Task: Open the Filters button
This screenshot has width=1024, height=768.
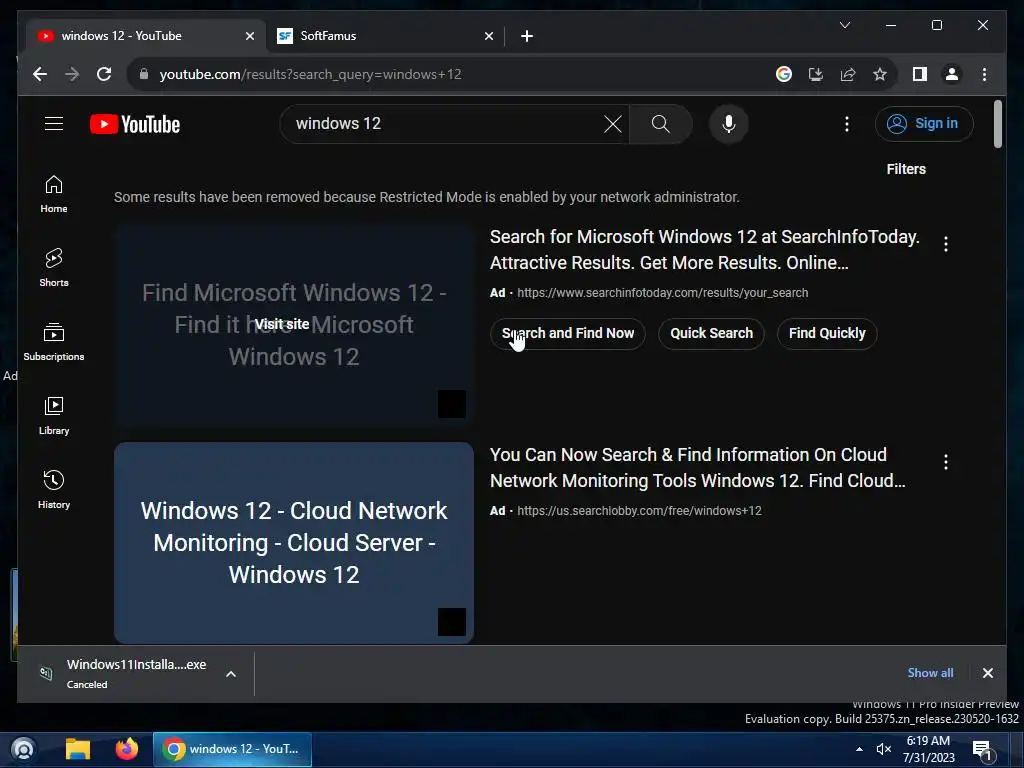Action: pos(906,169)
